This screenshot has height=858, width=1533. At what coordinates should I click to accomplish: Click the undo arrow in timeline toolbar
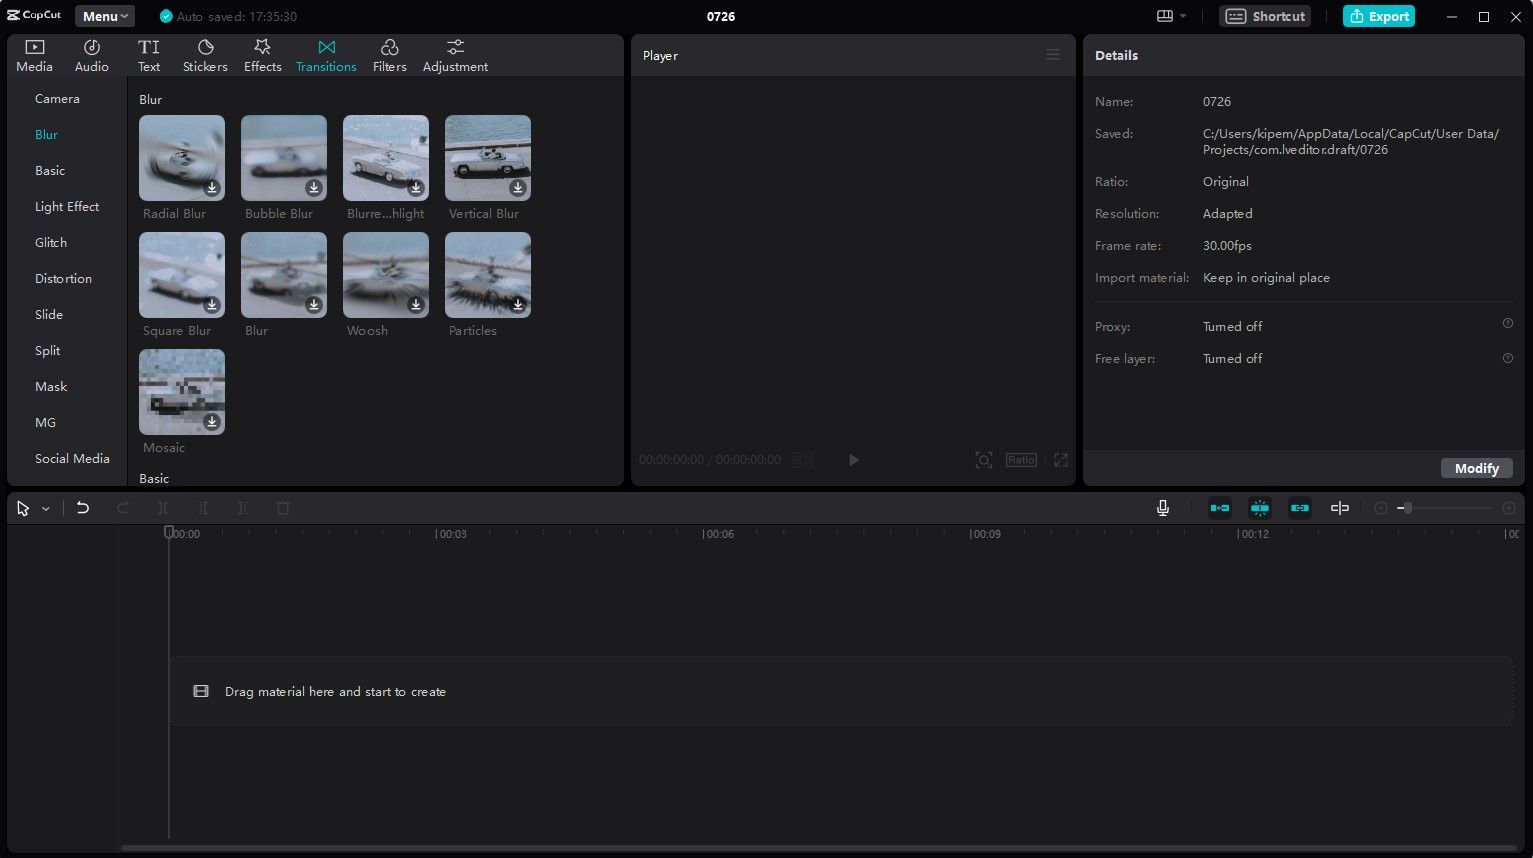[x=83, y=508]
